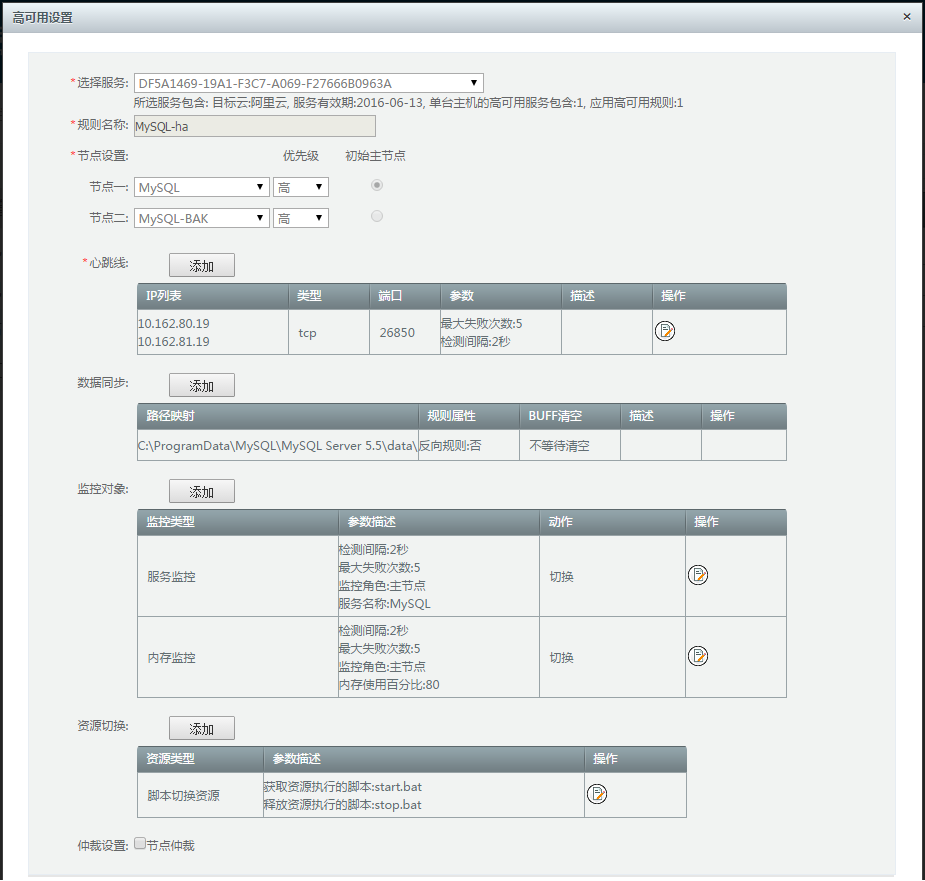This screenshot has height=881, width=925.
Task: Add a new 数据同步 rule
Action: [x=202, y=385]
